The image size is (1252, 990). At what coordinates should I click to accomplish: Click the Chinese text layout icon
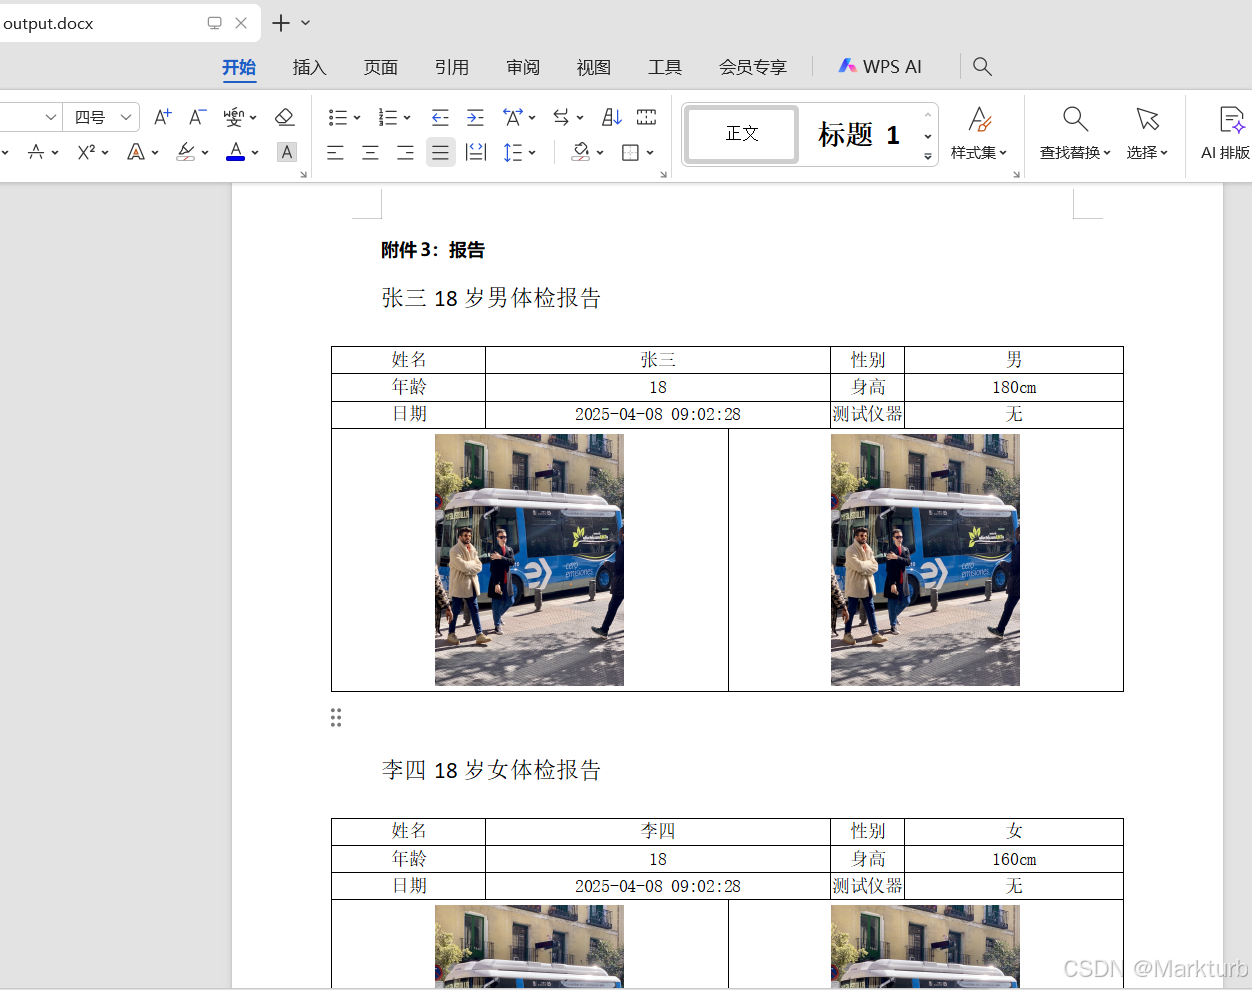click(x=513, y=117)
